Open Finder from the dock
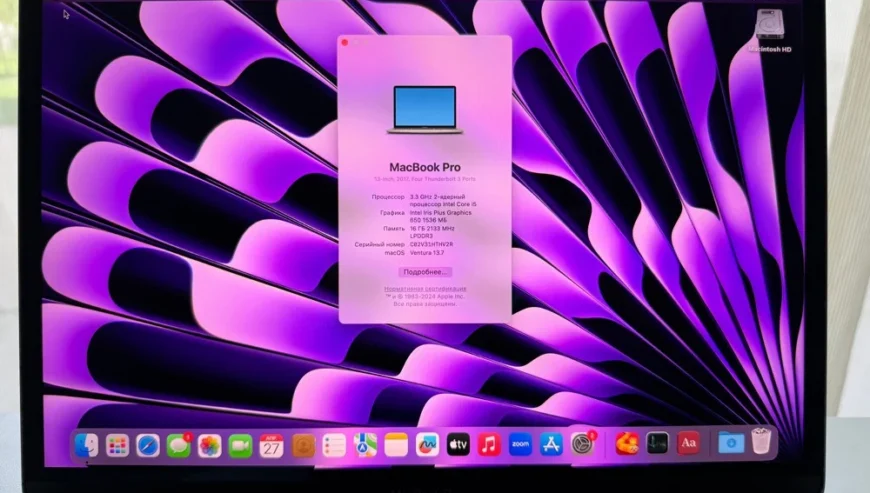The width and height of the screenshot is (870, 493). 87,445
